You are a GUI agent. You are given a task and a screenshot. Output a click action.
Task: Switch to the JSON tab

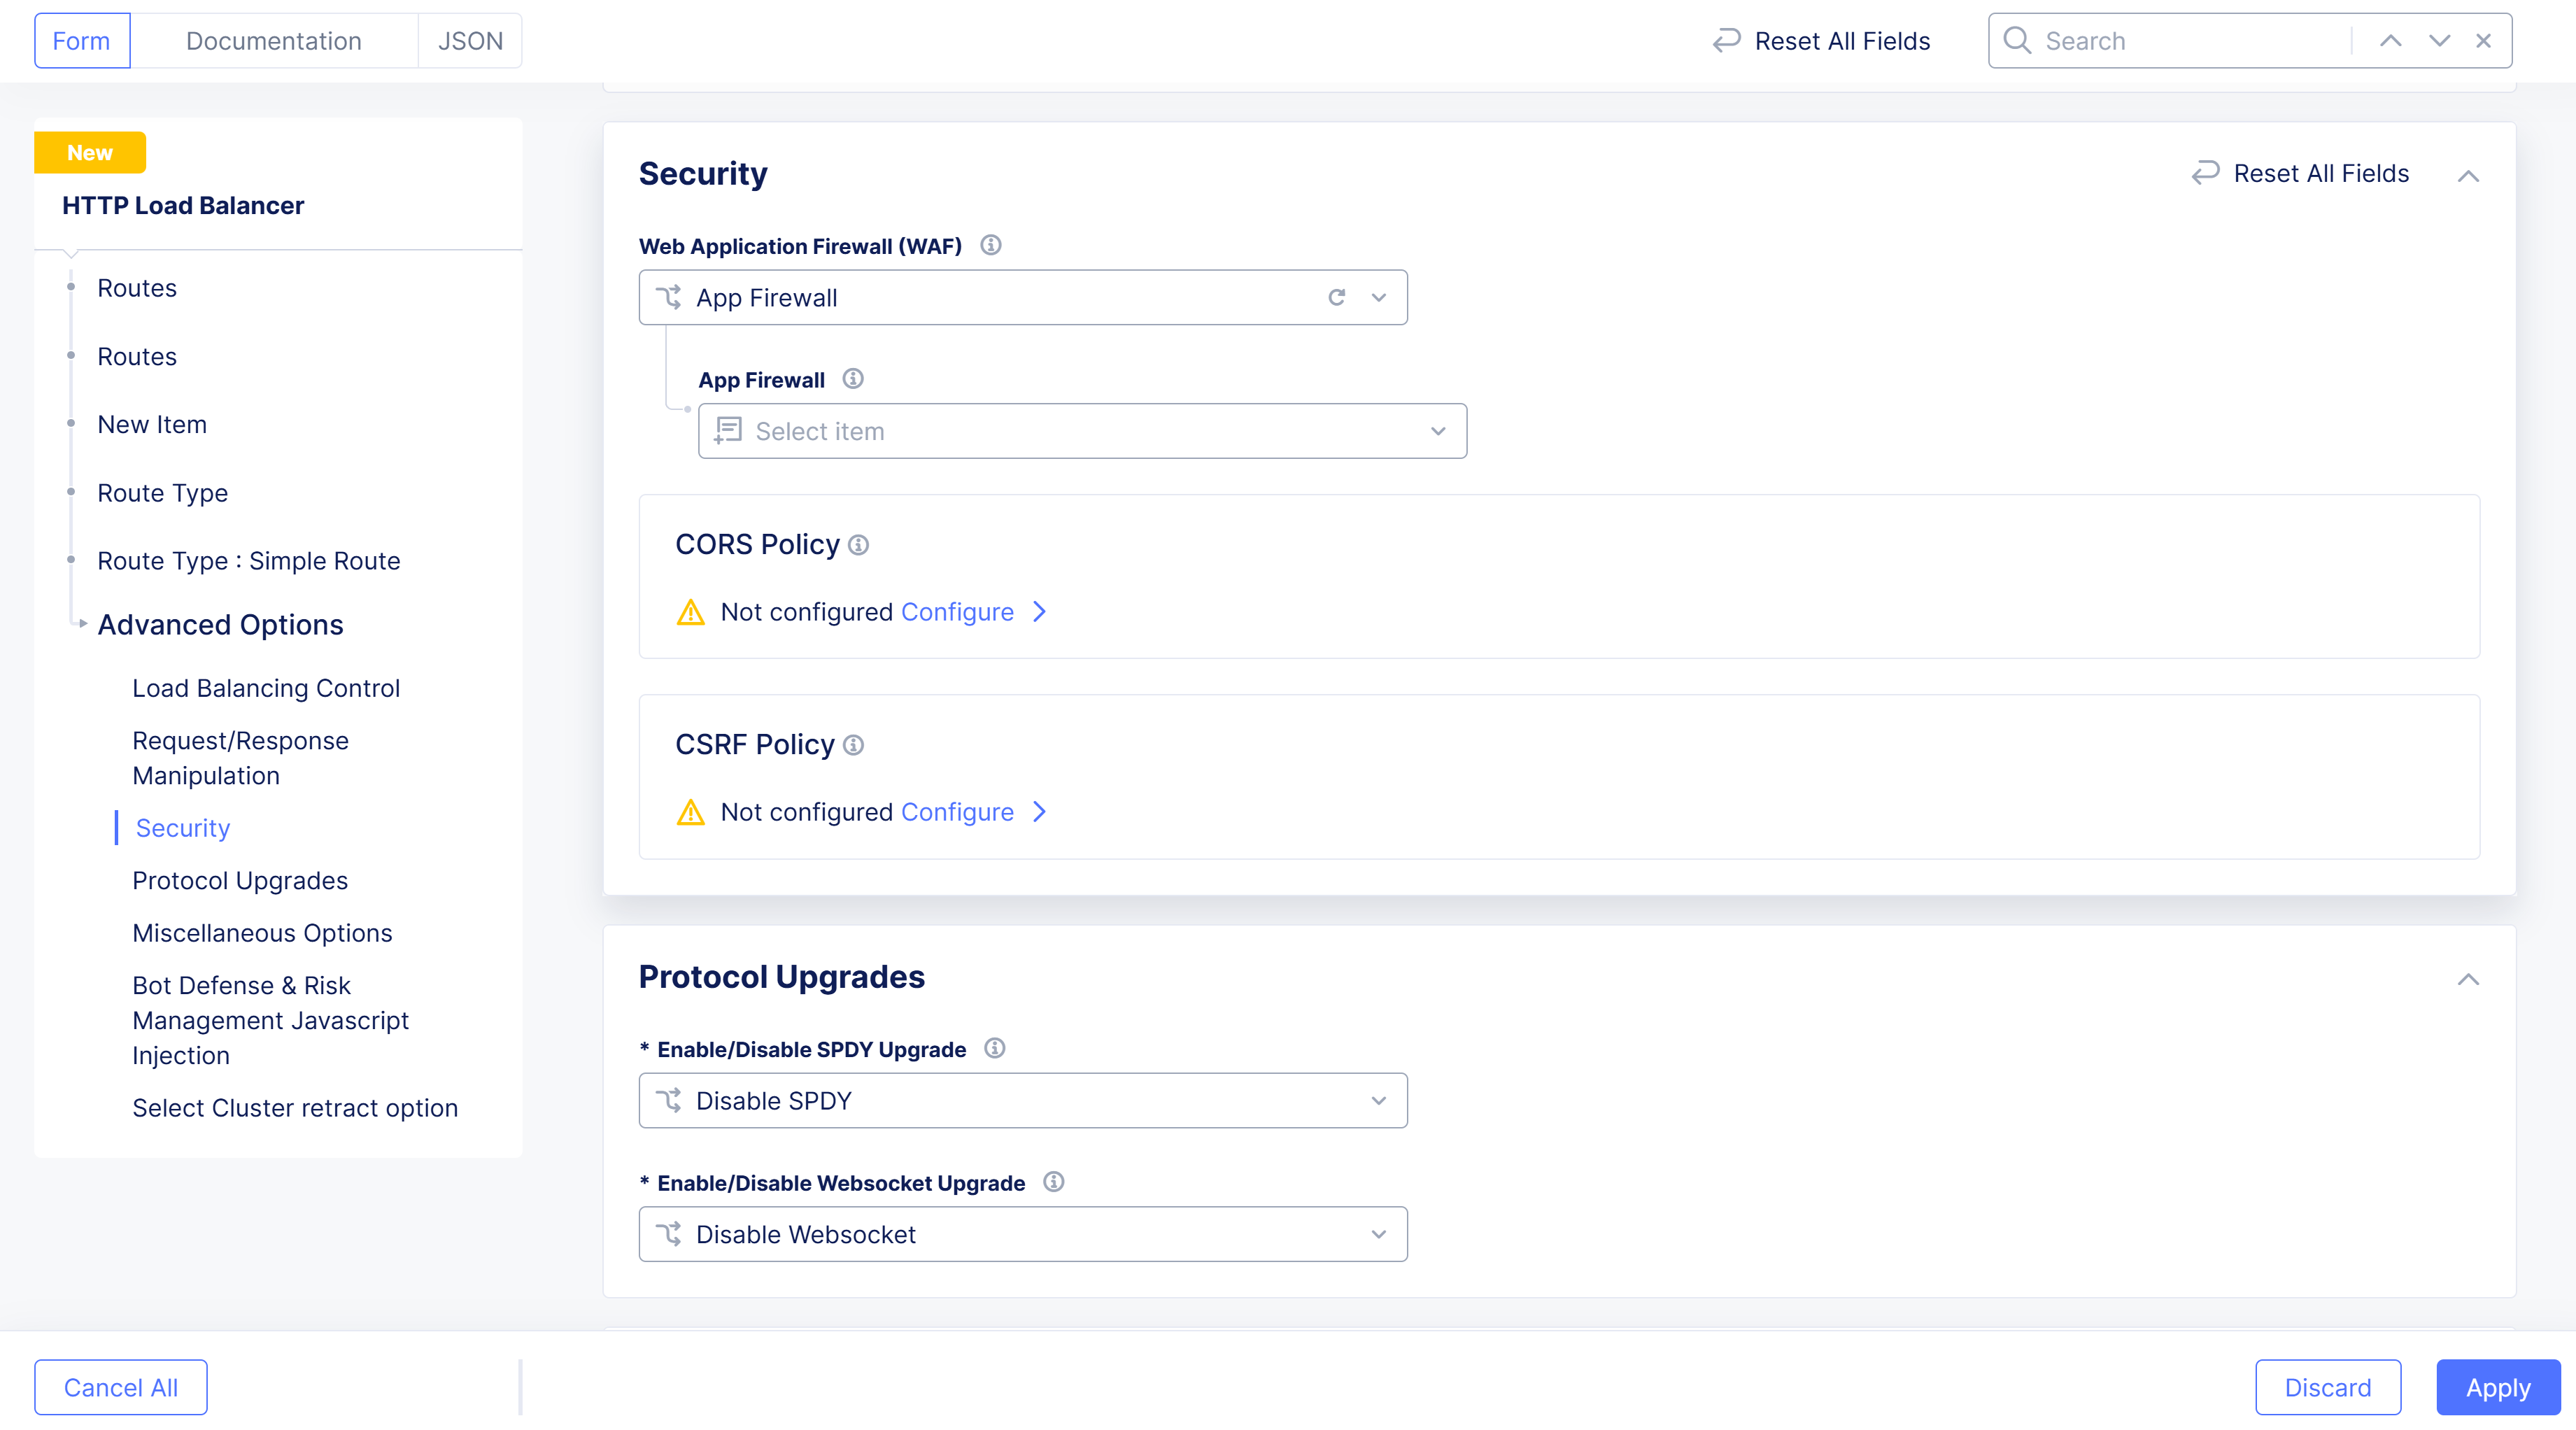[x=470, y=40]
